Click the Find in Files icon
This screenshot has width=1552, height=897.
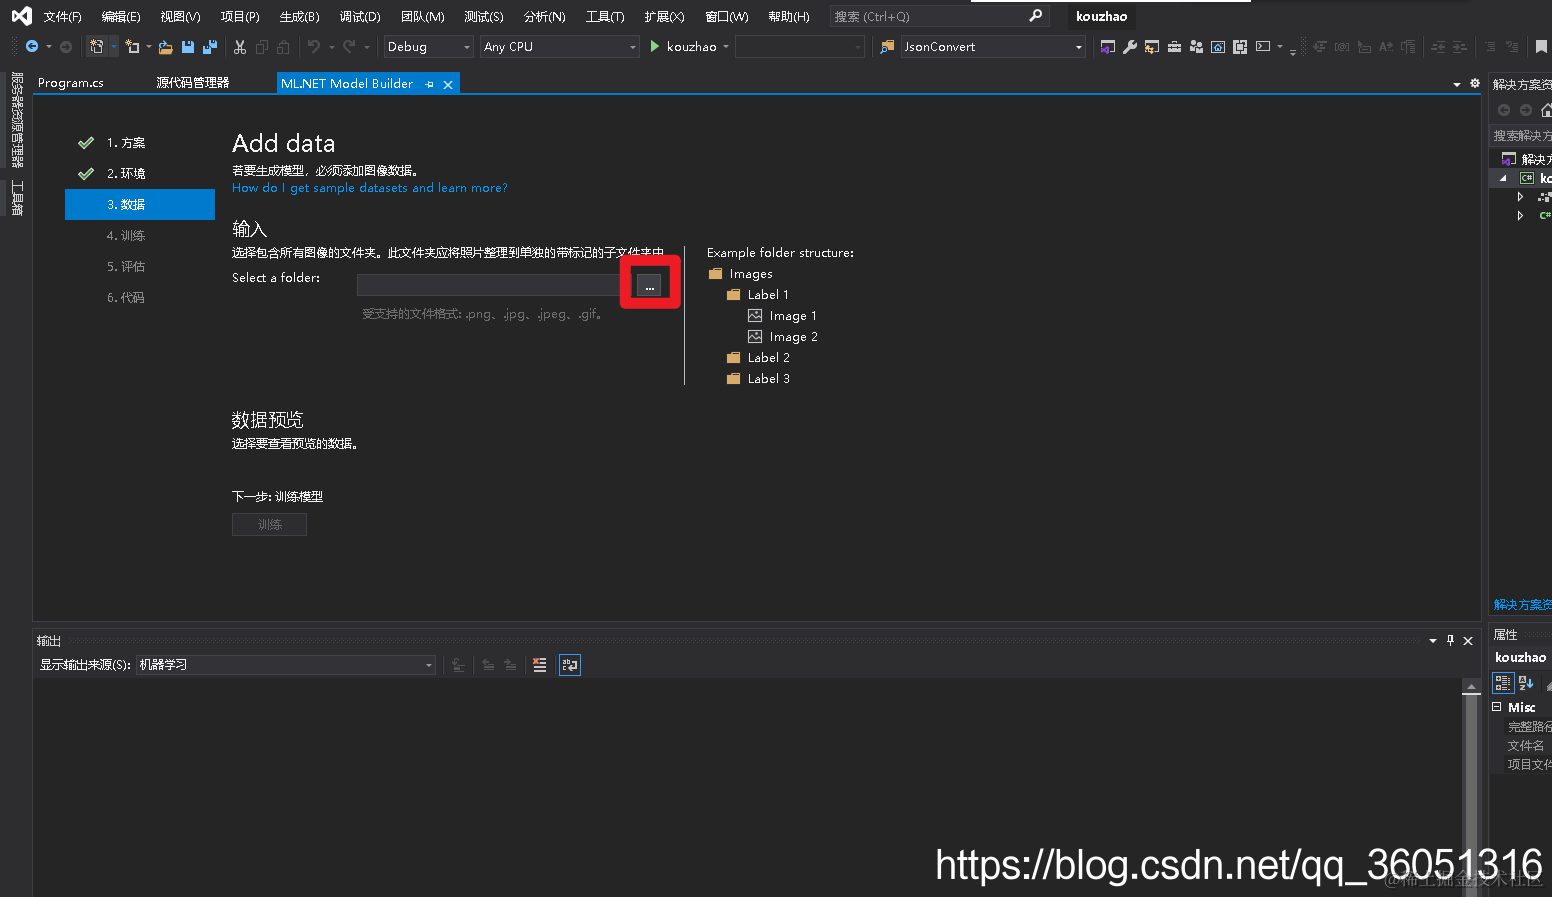(x=887, y=46)
